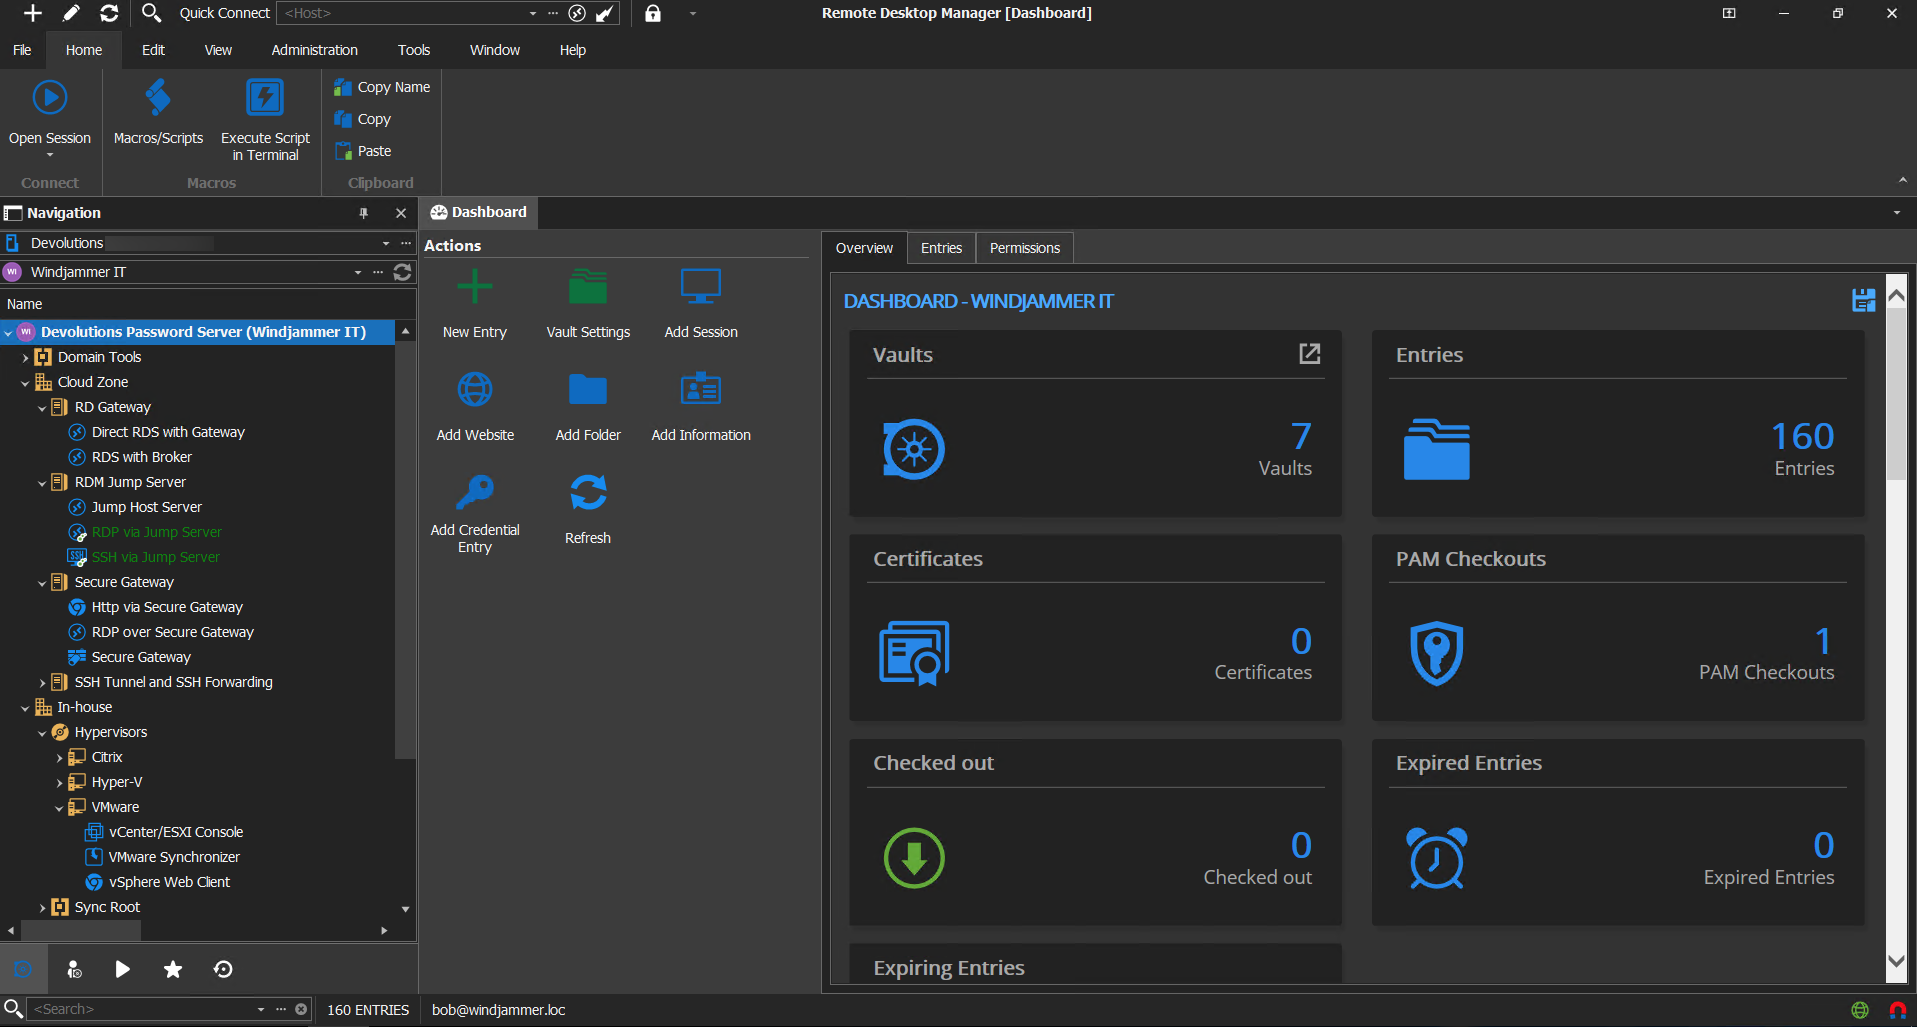This screenshot has height=1027, width=1917.
Task: Select the Overview dashboard tab
Action: coord(864,248)
